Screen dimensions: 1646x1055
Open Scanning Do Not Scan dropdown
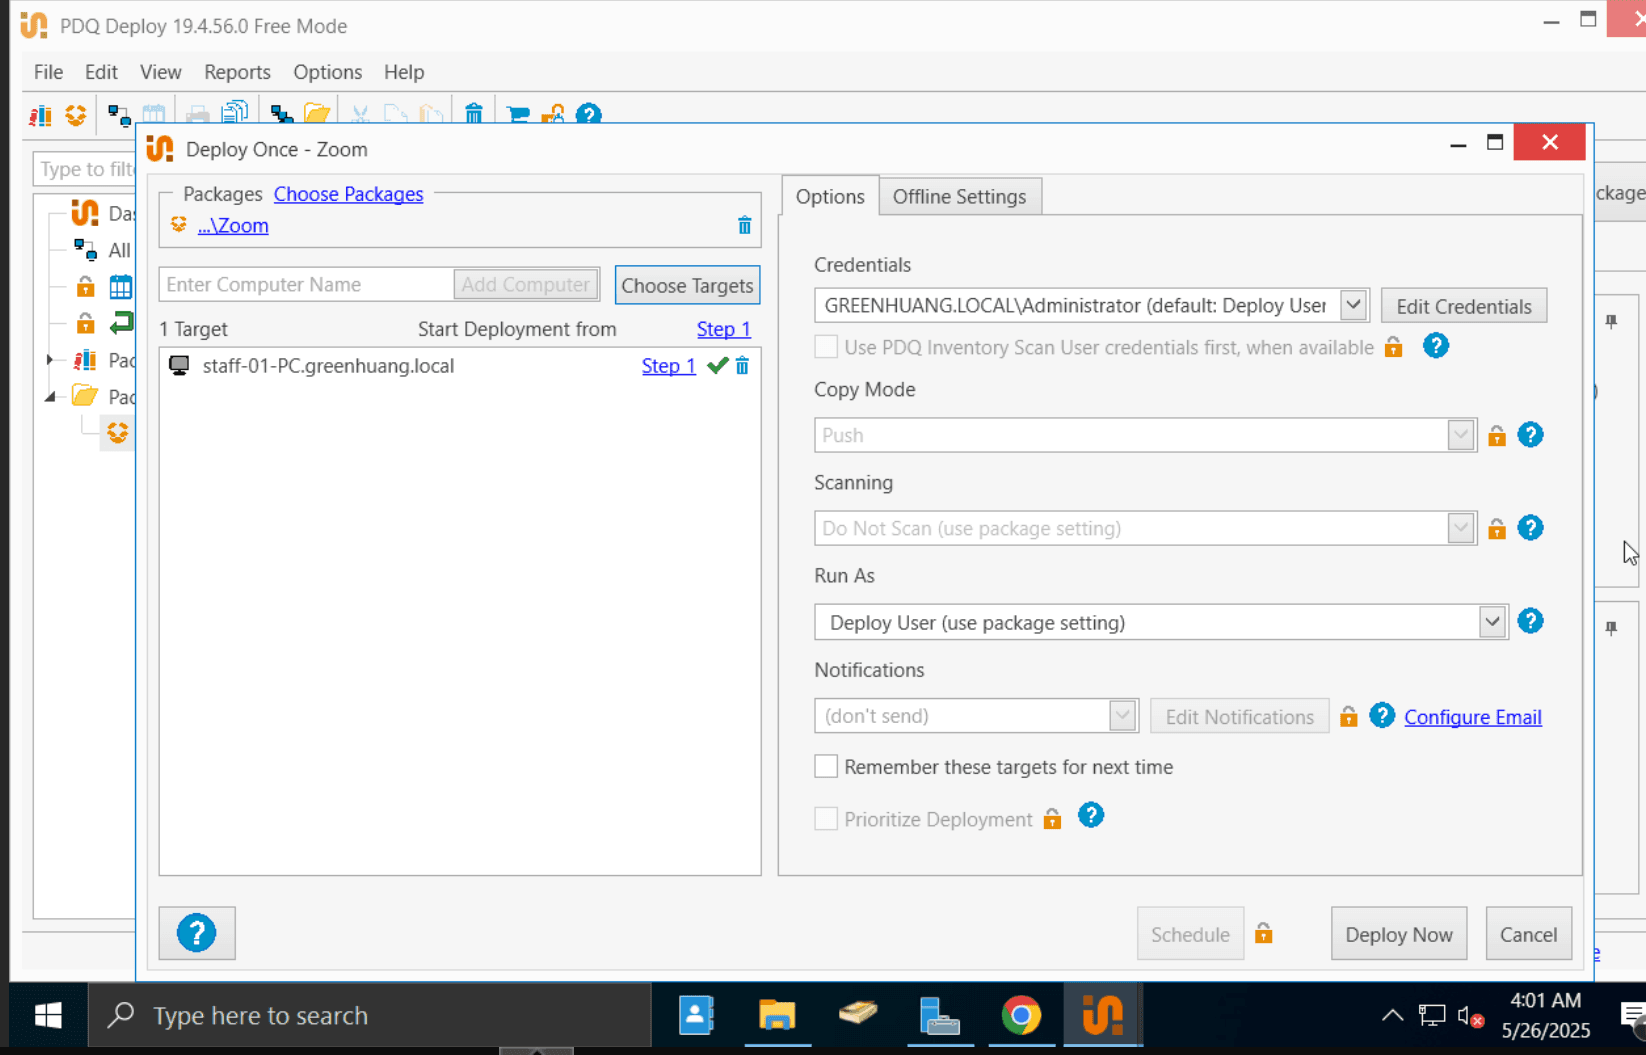point(1461,528)
